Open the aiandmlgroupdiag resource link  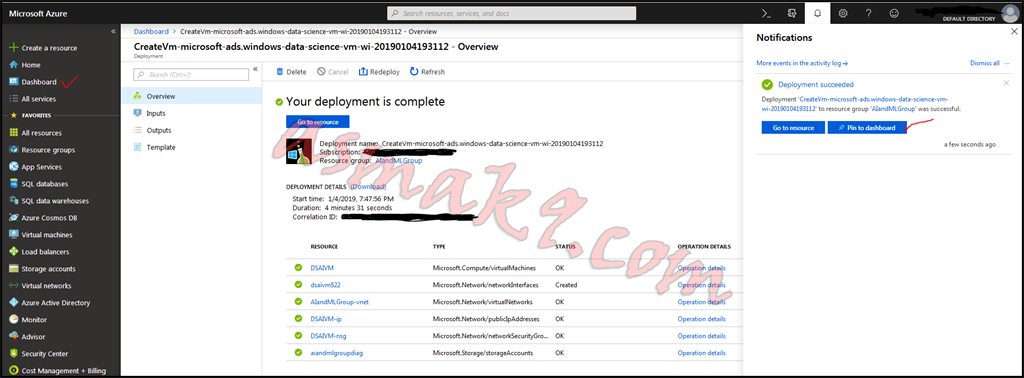pyautogui.click(x=335, y=353)
